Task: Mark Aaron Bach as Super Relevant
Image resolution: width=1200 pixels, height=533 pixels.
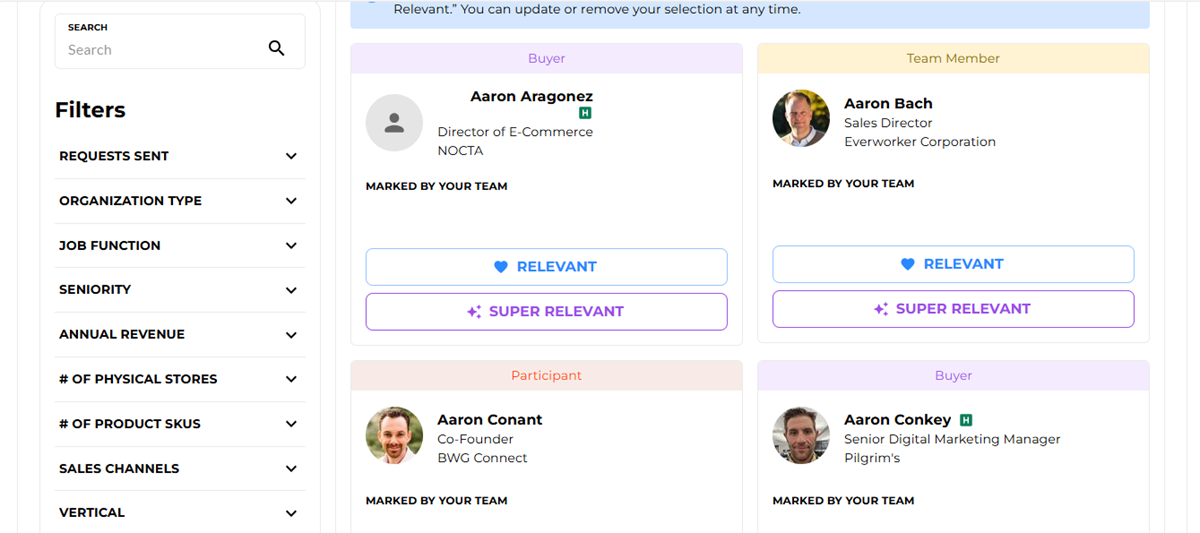Action: coord(953,309)
